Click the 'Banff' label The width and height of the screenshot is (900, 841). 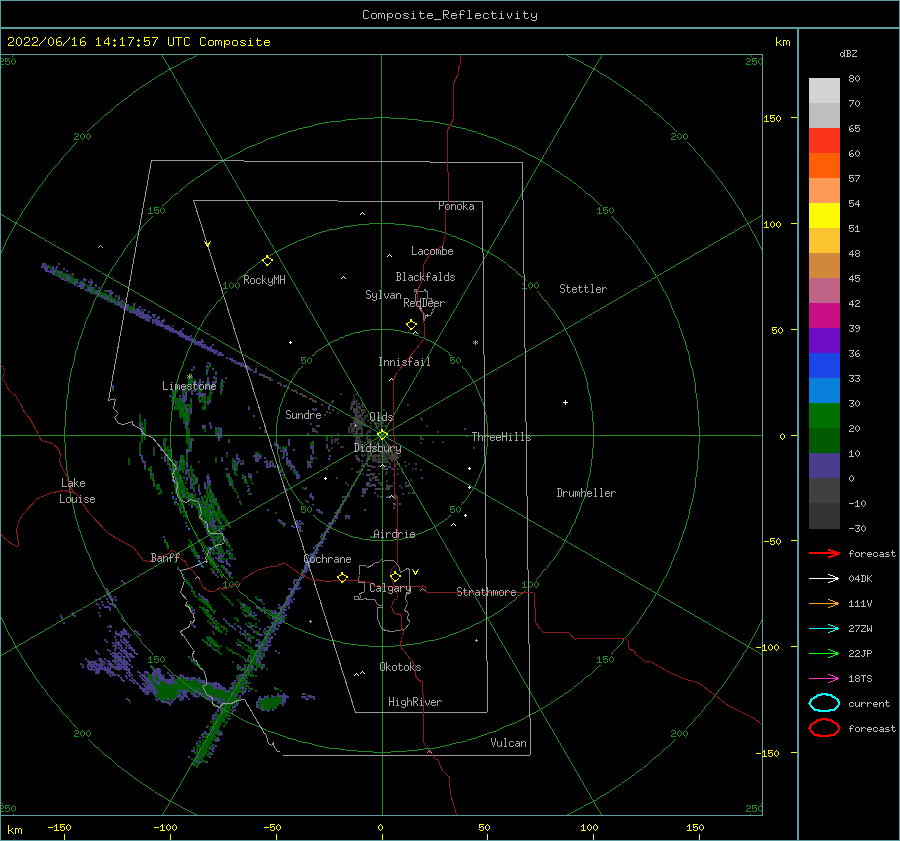[x=165, y=557]
